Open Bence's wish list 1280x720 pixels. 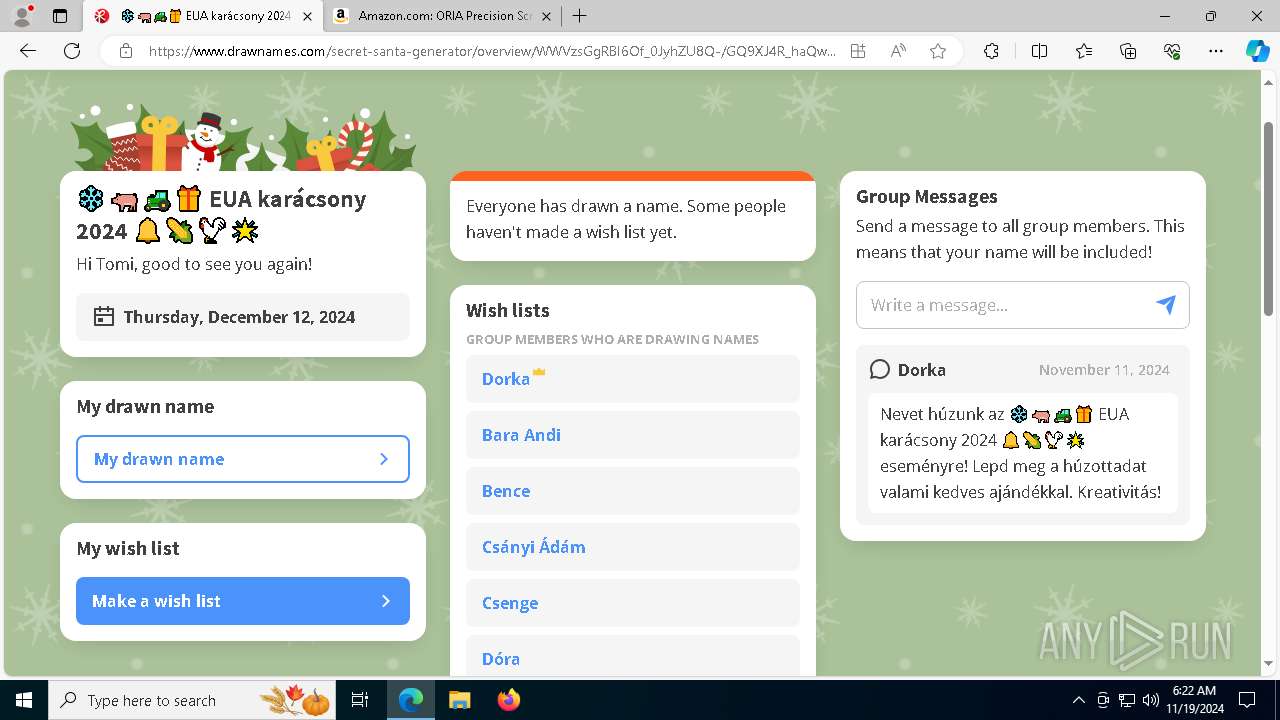(633, 491)
